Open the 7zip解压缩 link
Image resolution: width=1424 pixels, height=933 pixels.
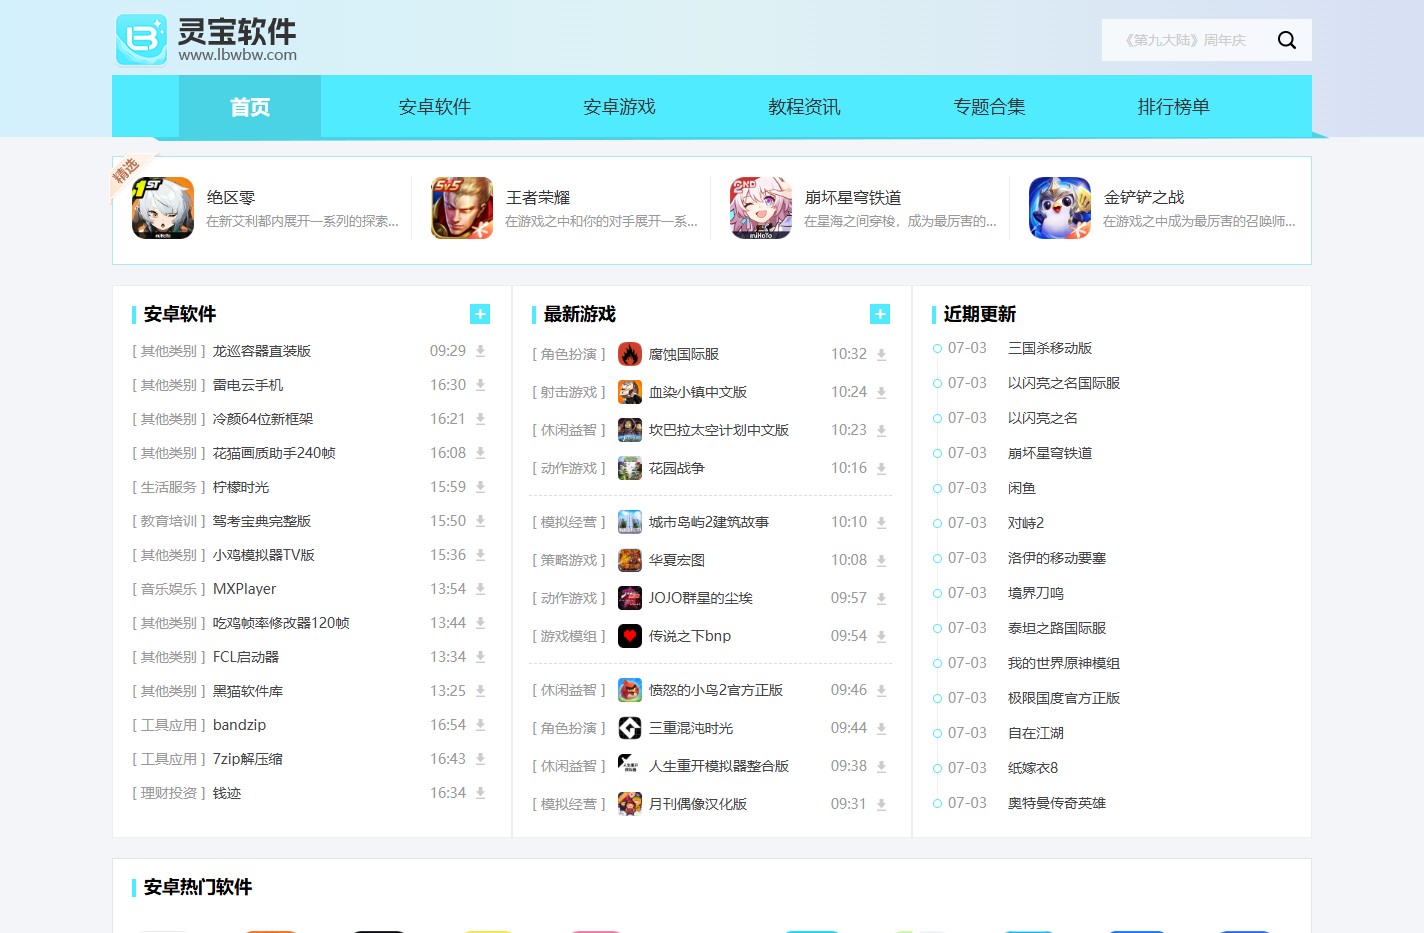click(x=248, y=759)
